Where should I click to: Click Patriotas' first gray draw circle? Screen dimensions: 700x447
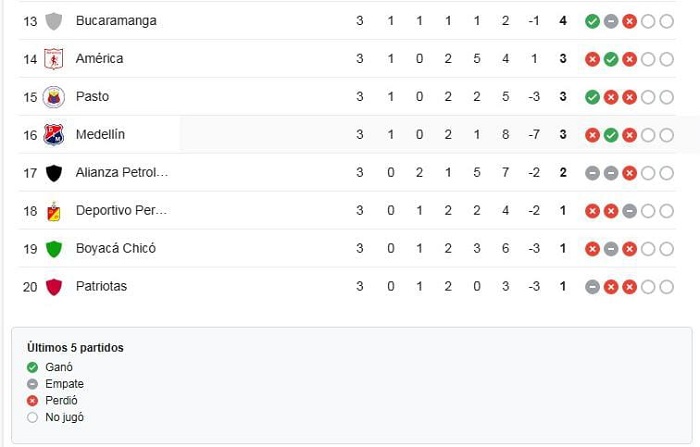pos(592,287)
